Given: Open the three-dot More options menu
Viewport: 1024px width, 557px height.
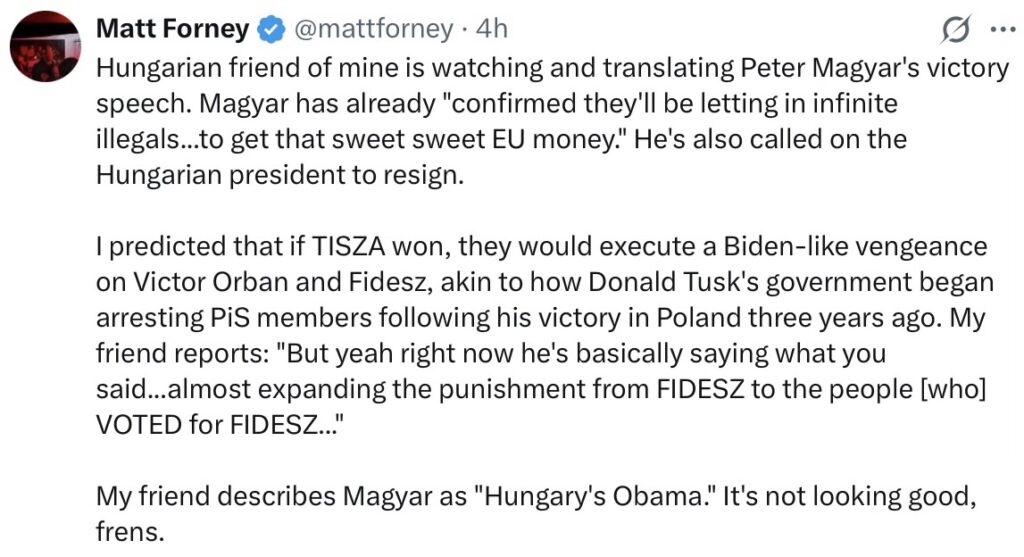Looking at the screenshot, I should [x=1000, y=30].
